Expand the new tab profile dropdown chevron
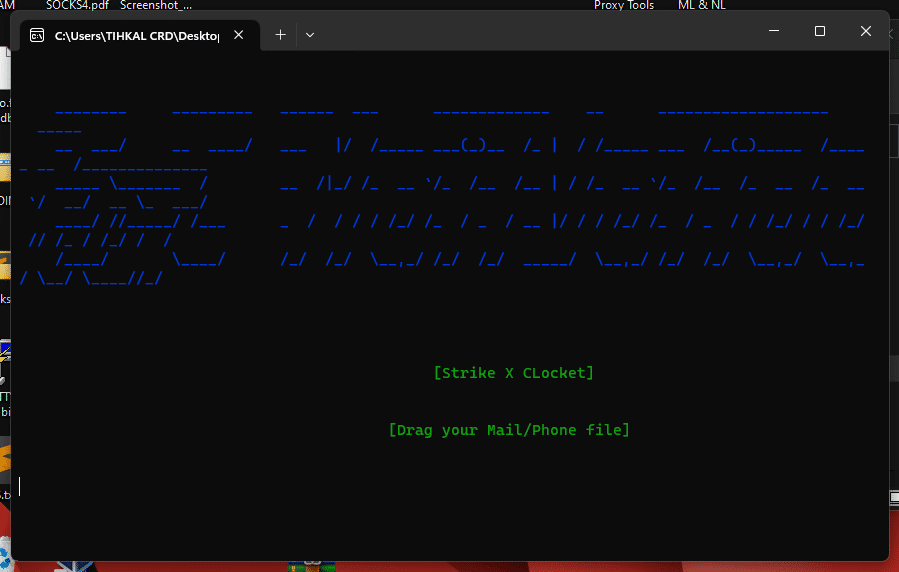 pyautogui.click(x=310, y=35)
